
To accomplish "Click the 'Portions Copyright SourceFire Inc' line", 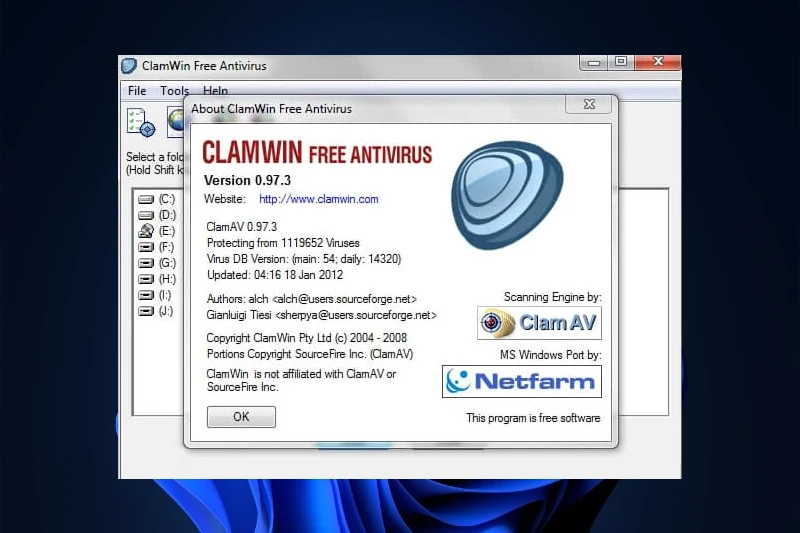I will tap(310, 354).
